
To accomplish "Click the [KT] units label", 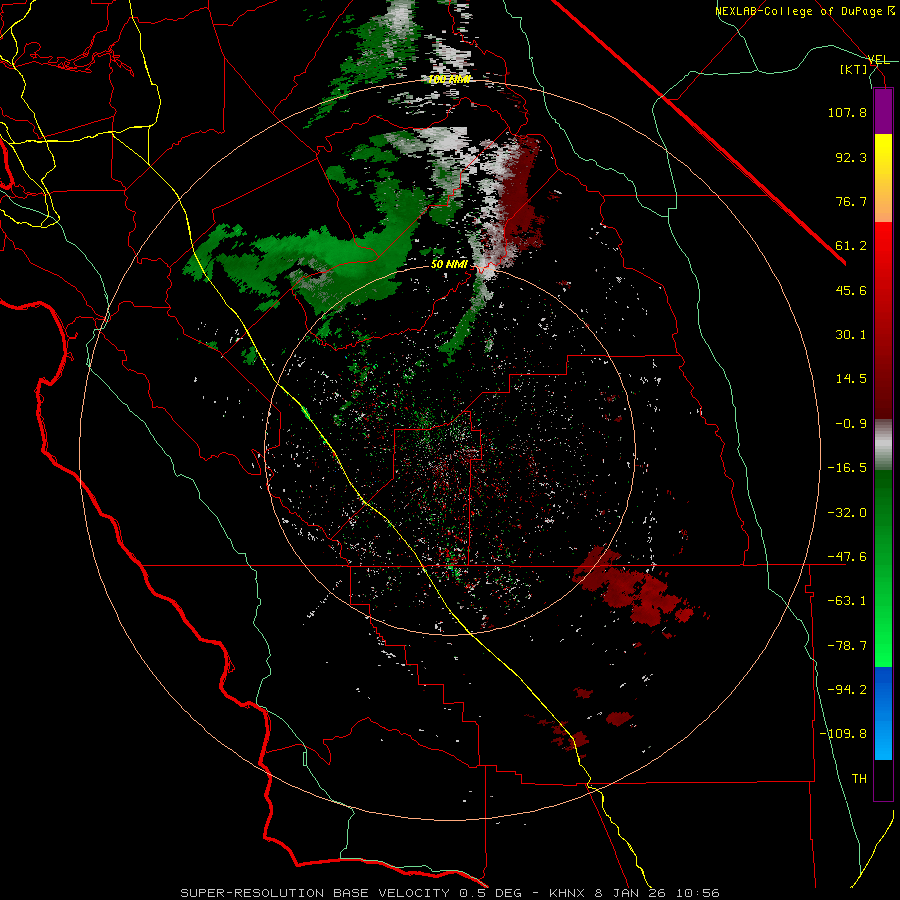I will tap(854, 69).
